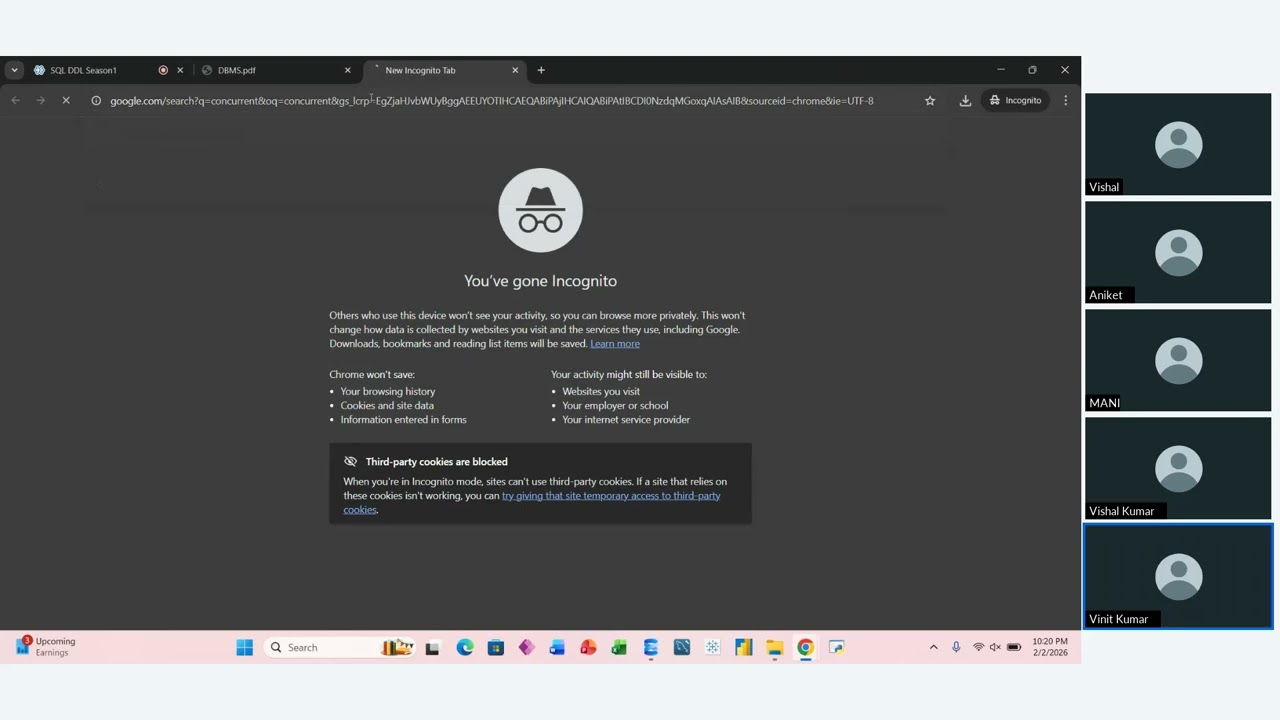Open Task View from taskbar
The height and width of the screenshot is (720, 1280).
pos(432,647)
